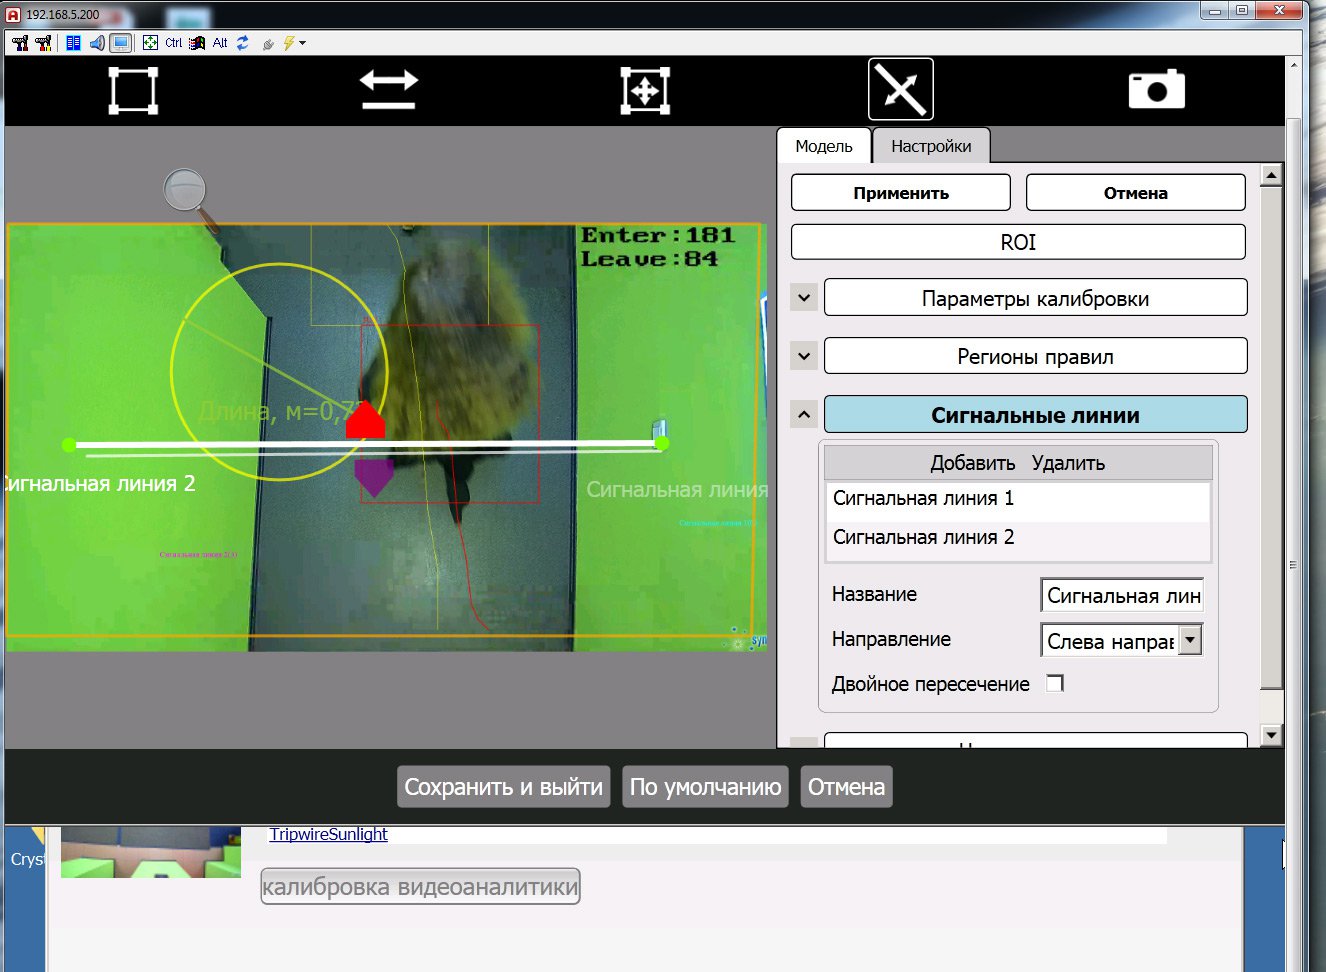Screen dimensions: 1326x972
Task: Click the Применить button
Action: coord(900,193)
